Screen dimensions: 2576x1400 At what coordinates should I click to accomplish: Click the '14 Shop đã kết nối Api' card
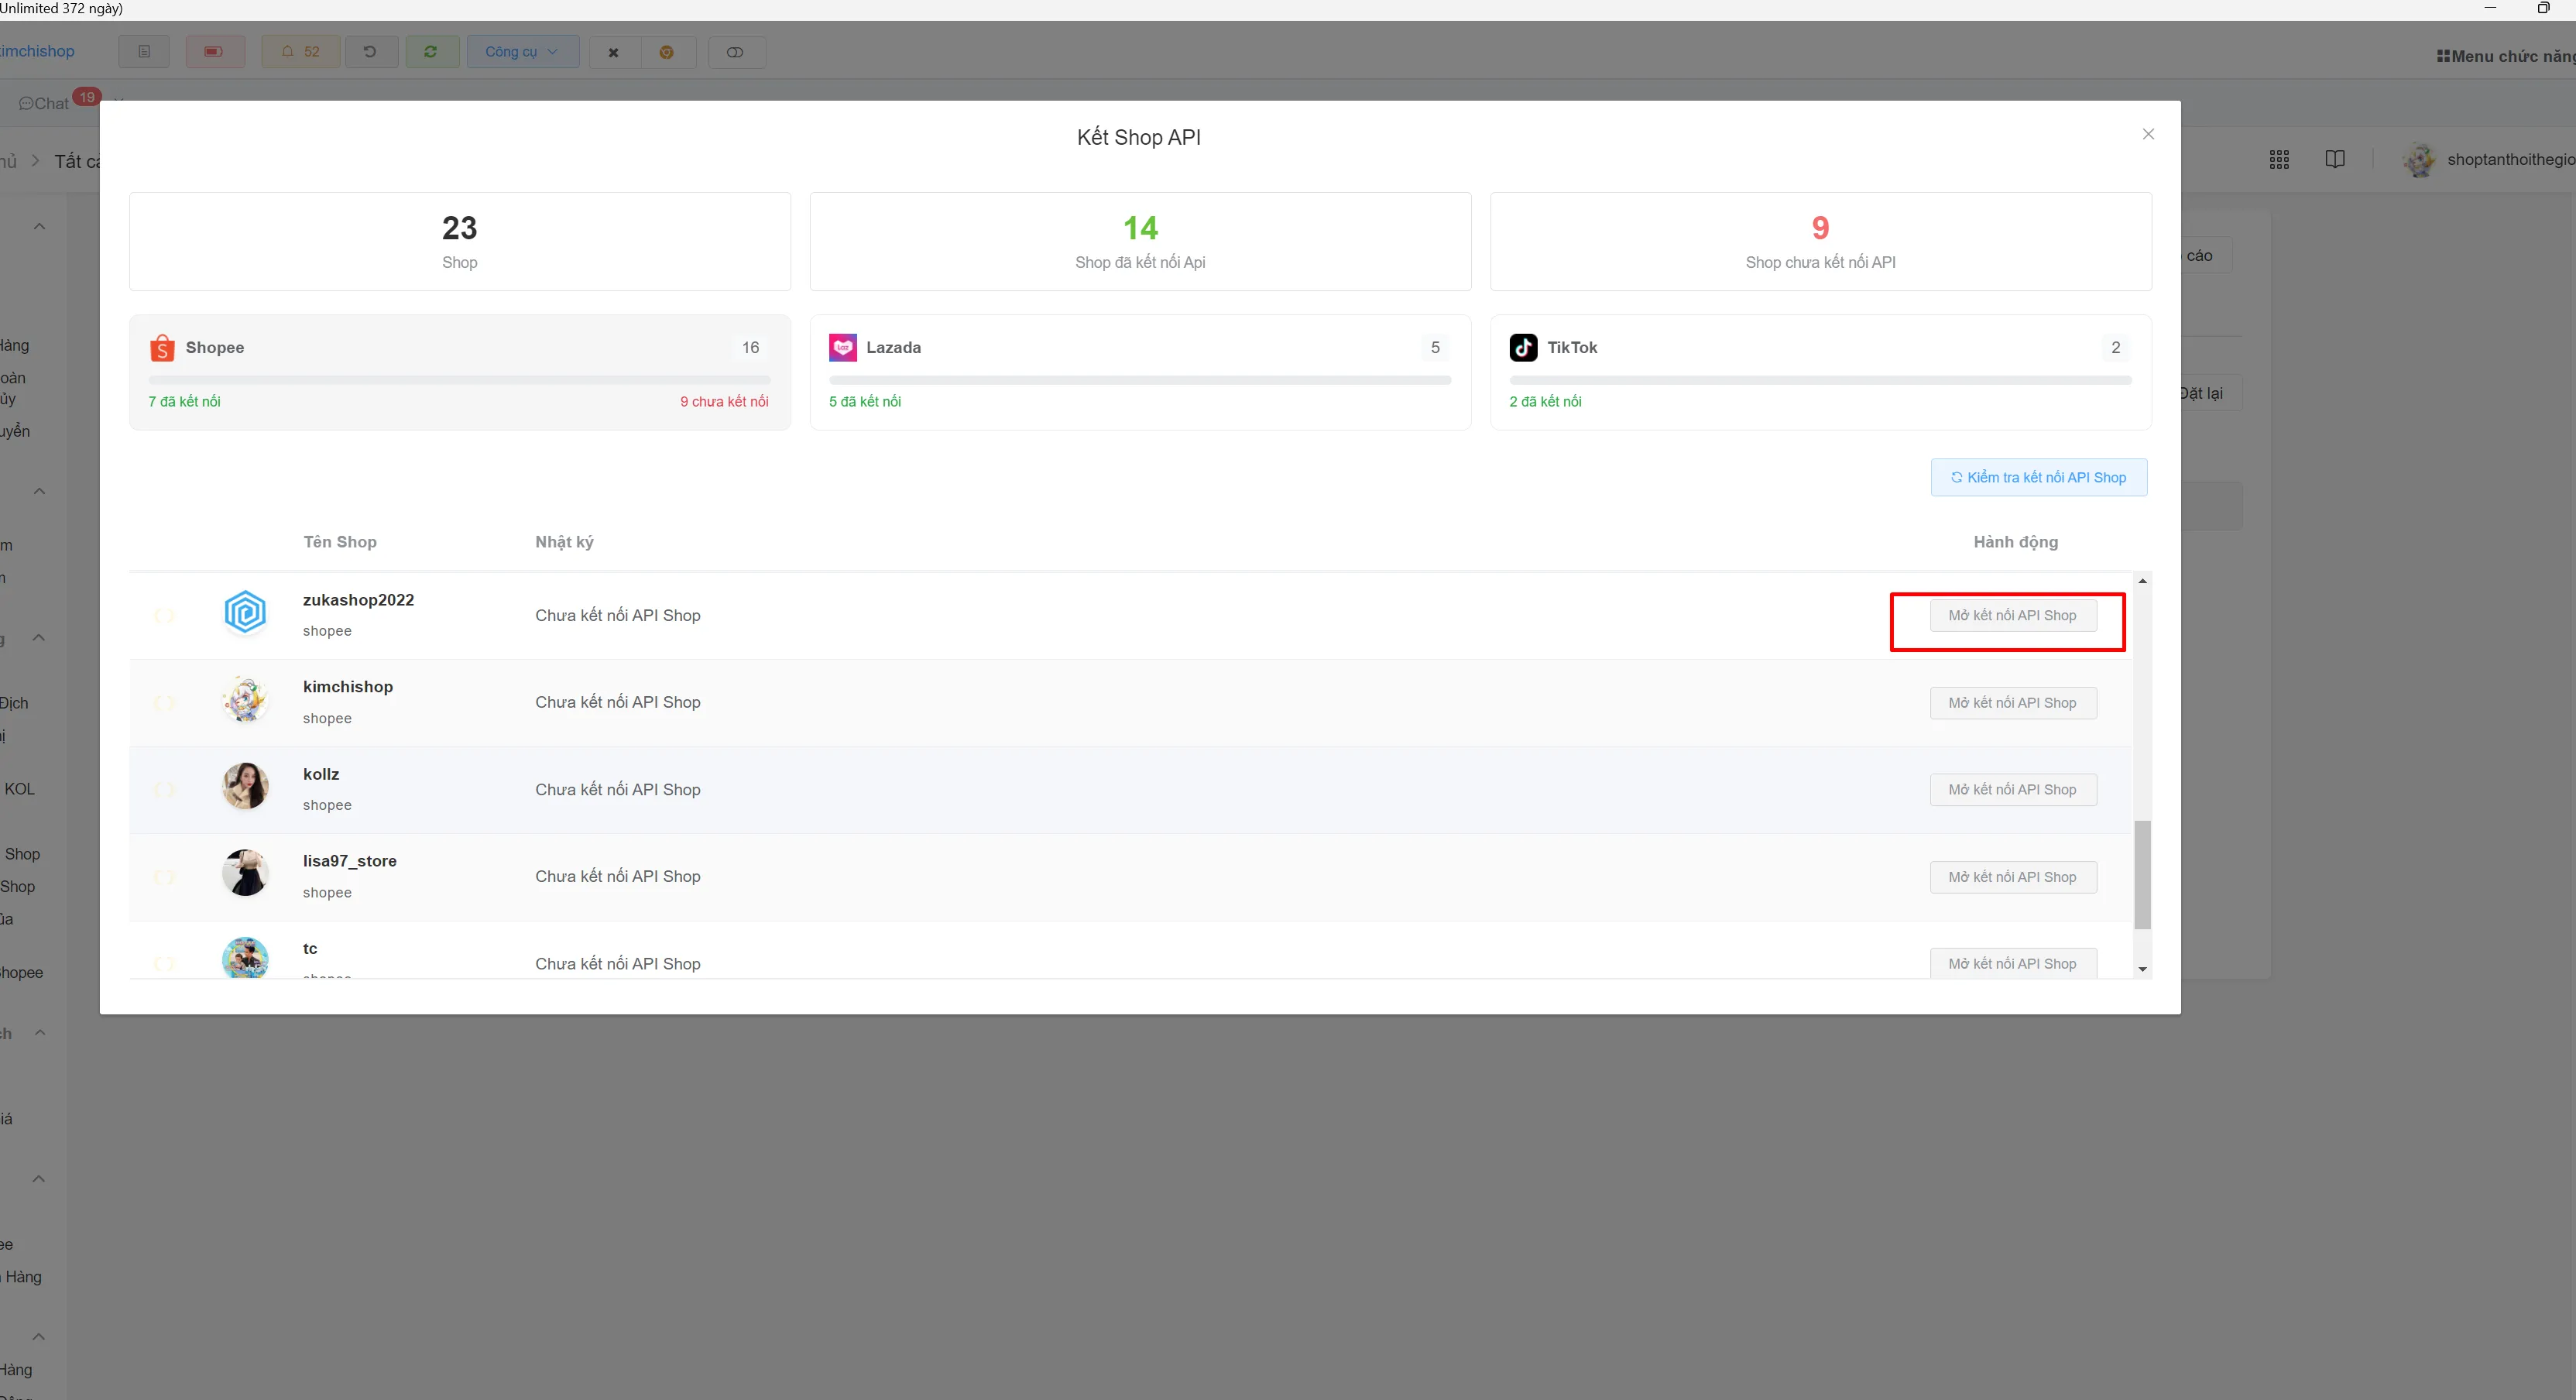click(1140, 241)
